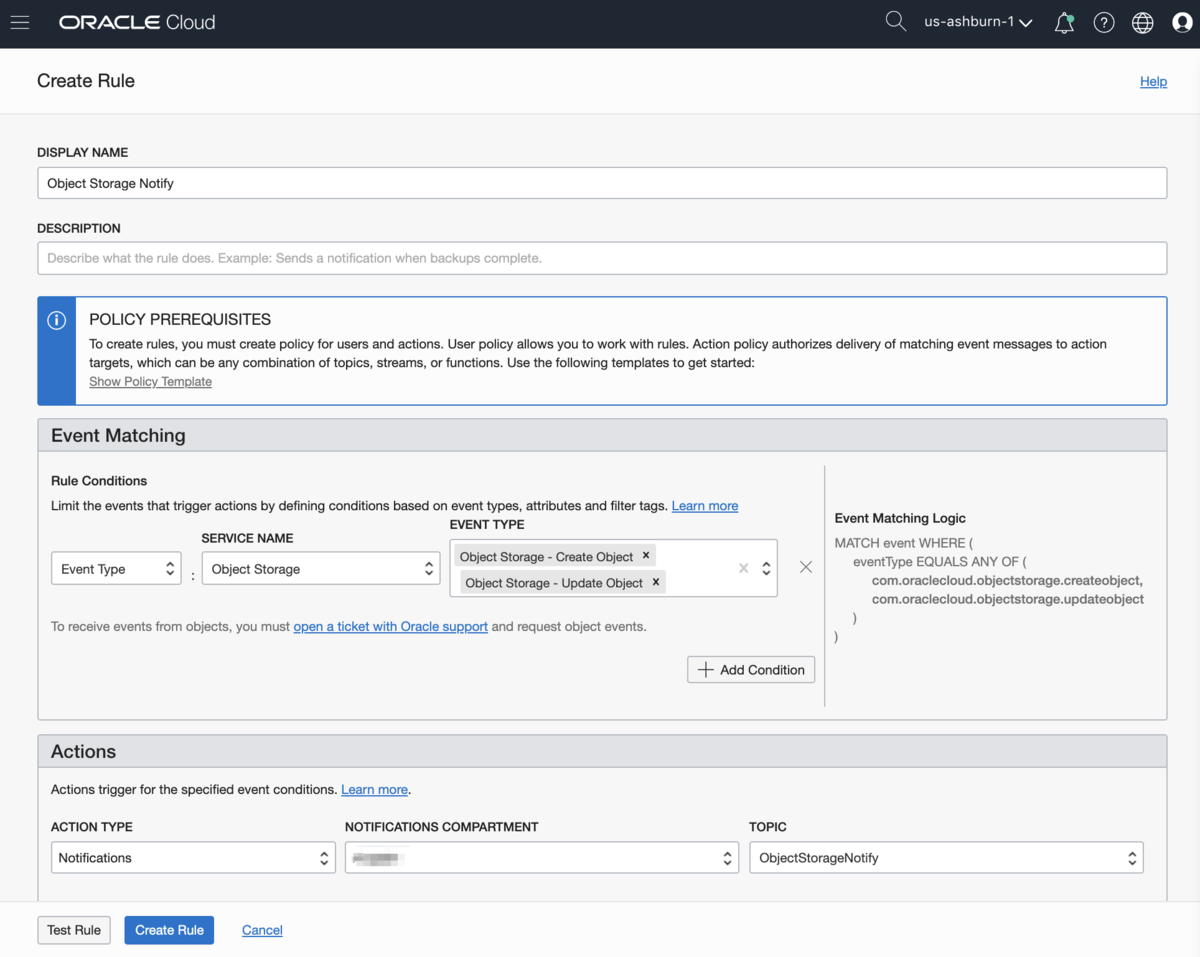The image size is (1200, 957).
Task: Click the Create Rule button
Action: pos(169,930)
